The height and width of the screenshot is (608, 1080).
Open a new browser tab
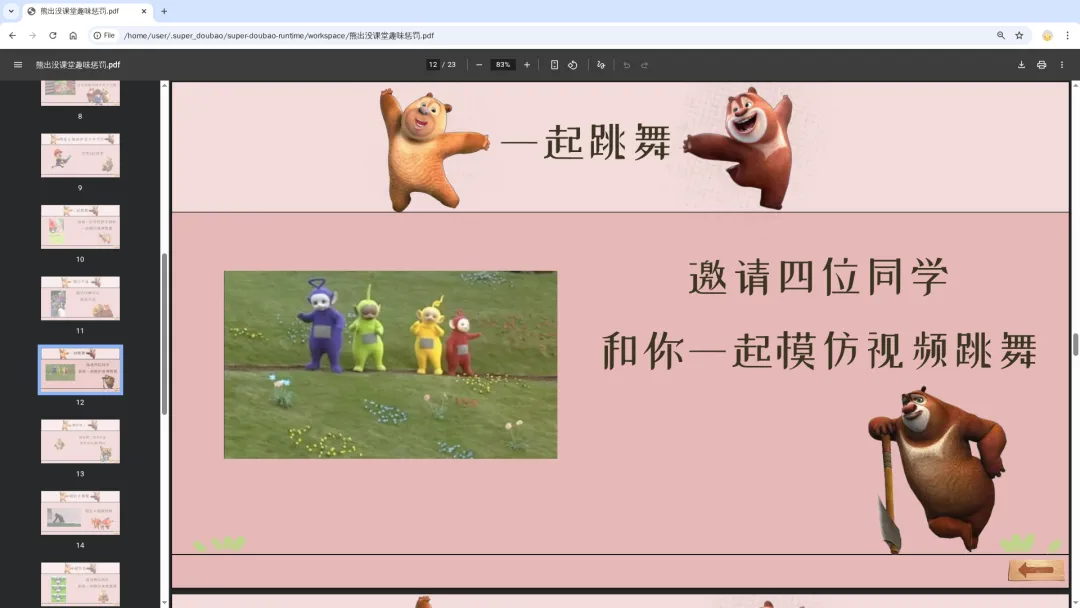164,11
